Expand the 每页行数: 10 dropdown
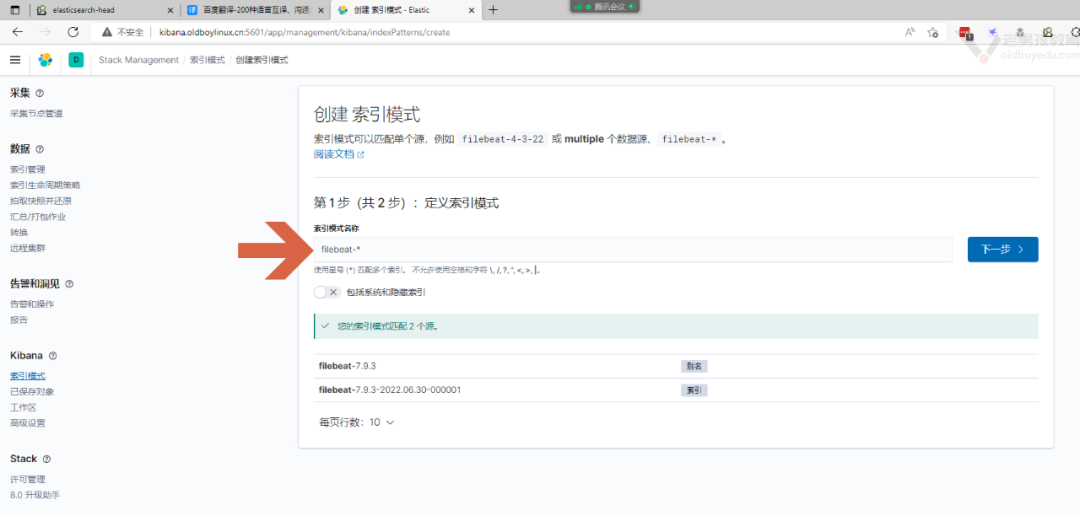Screen dimensions: 1080x516 point(356,422)
